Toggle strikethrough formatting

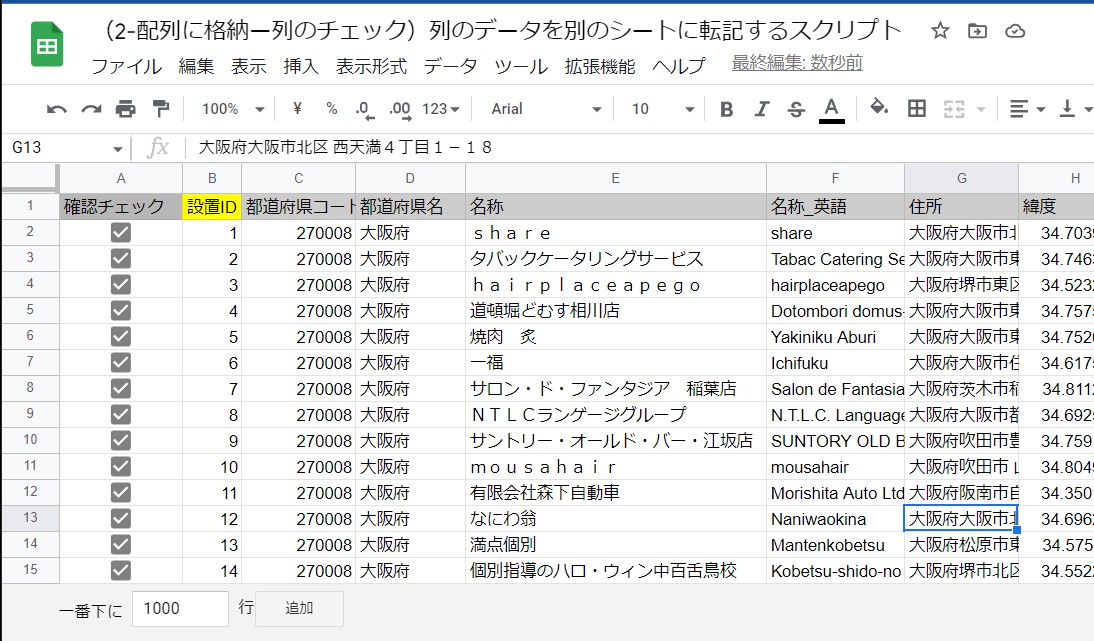pyautogui.click(x=796, y=109)
